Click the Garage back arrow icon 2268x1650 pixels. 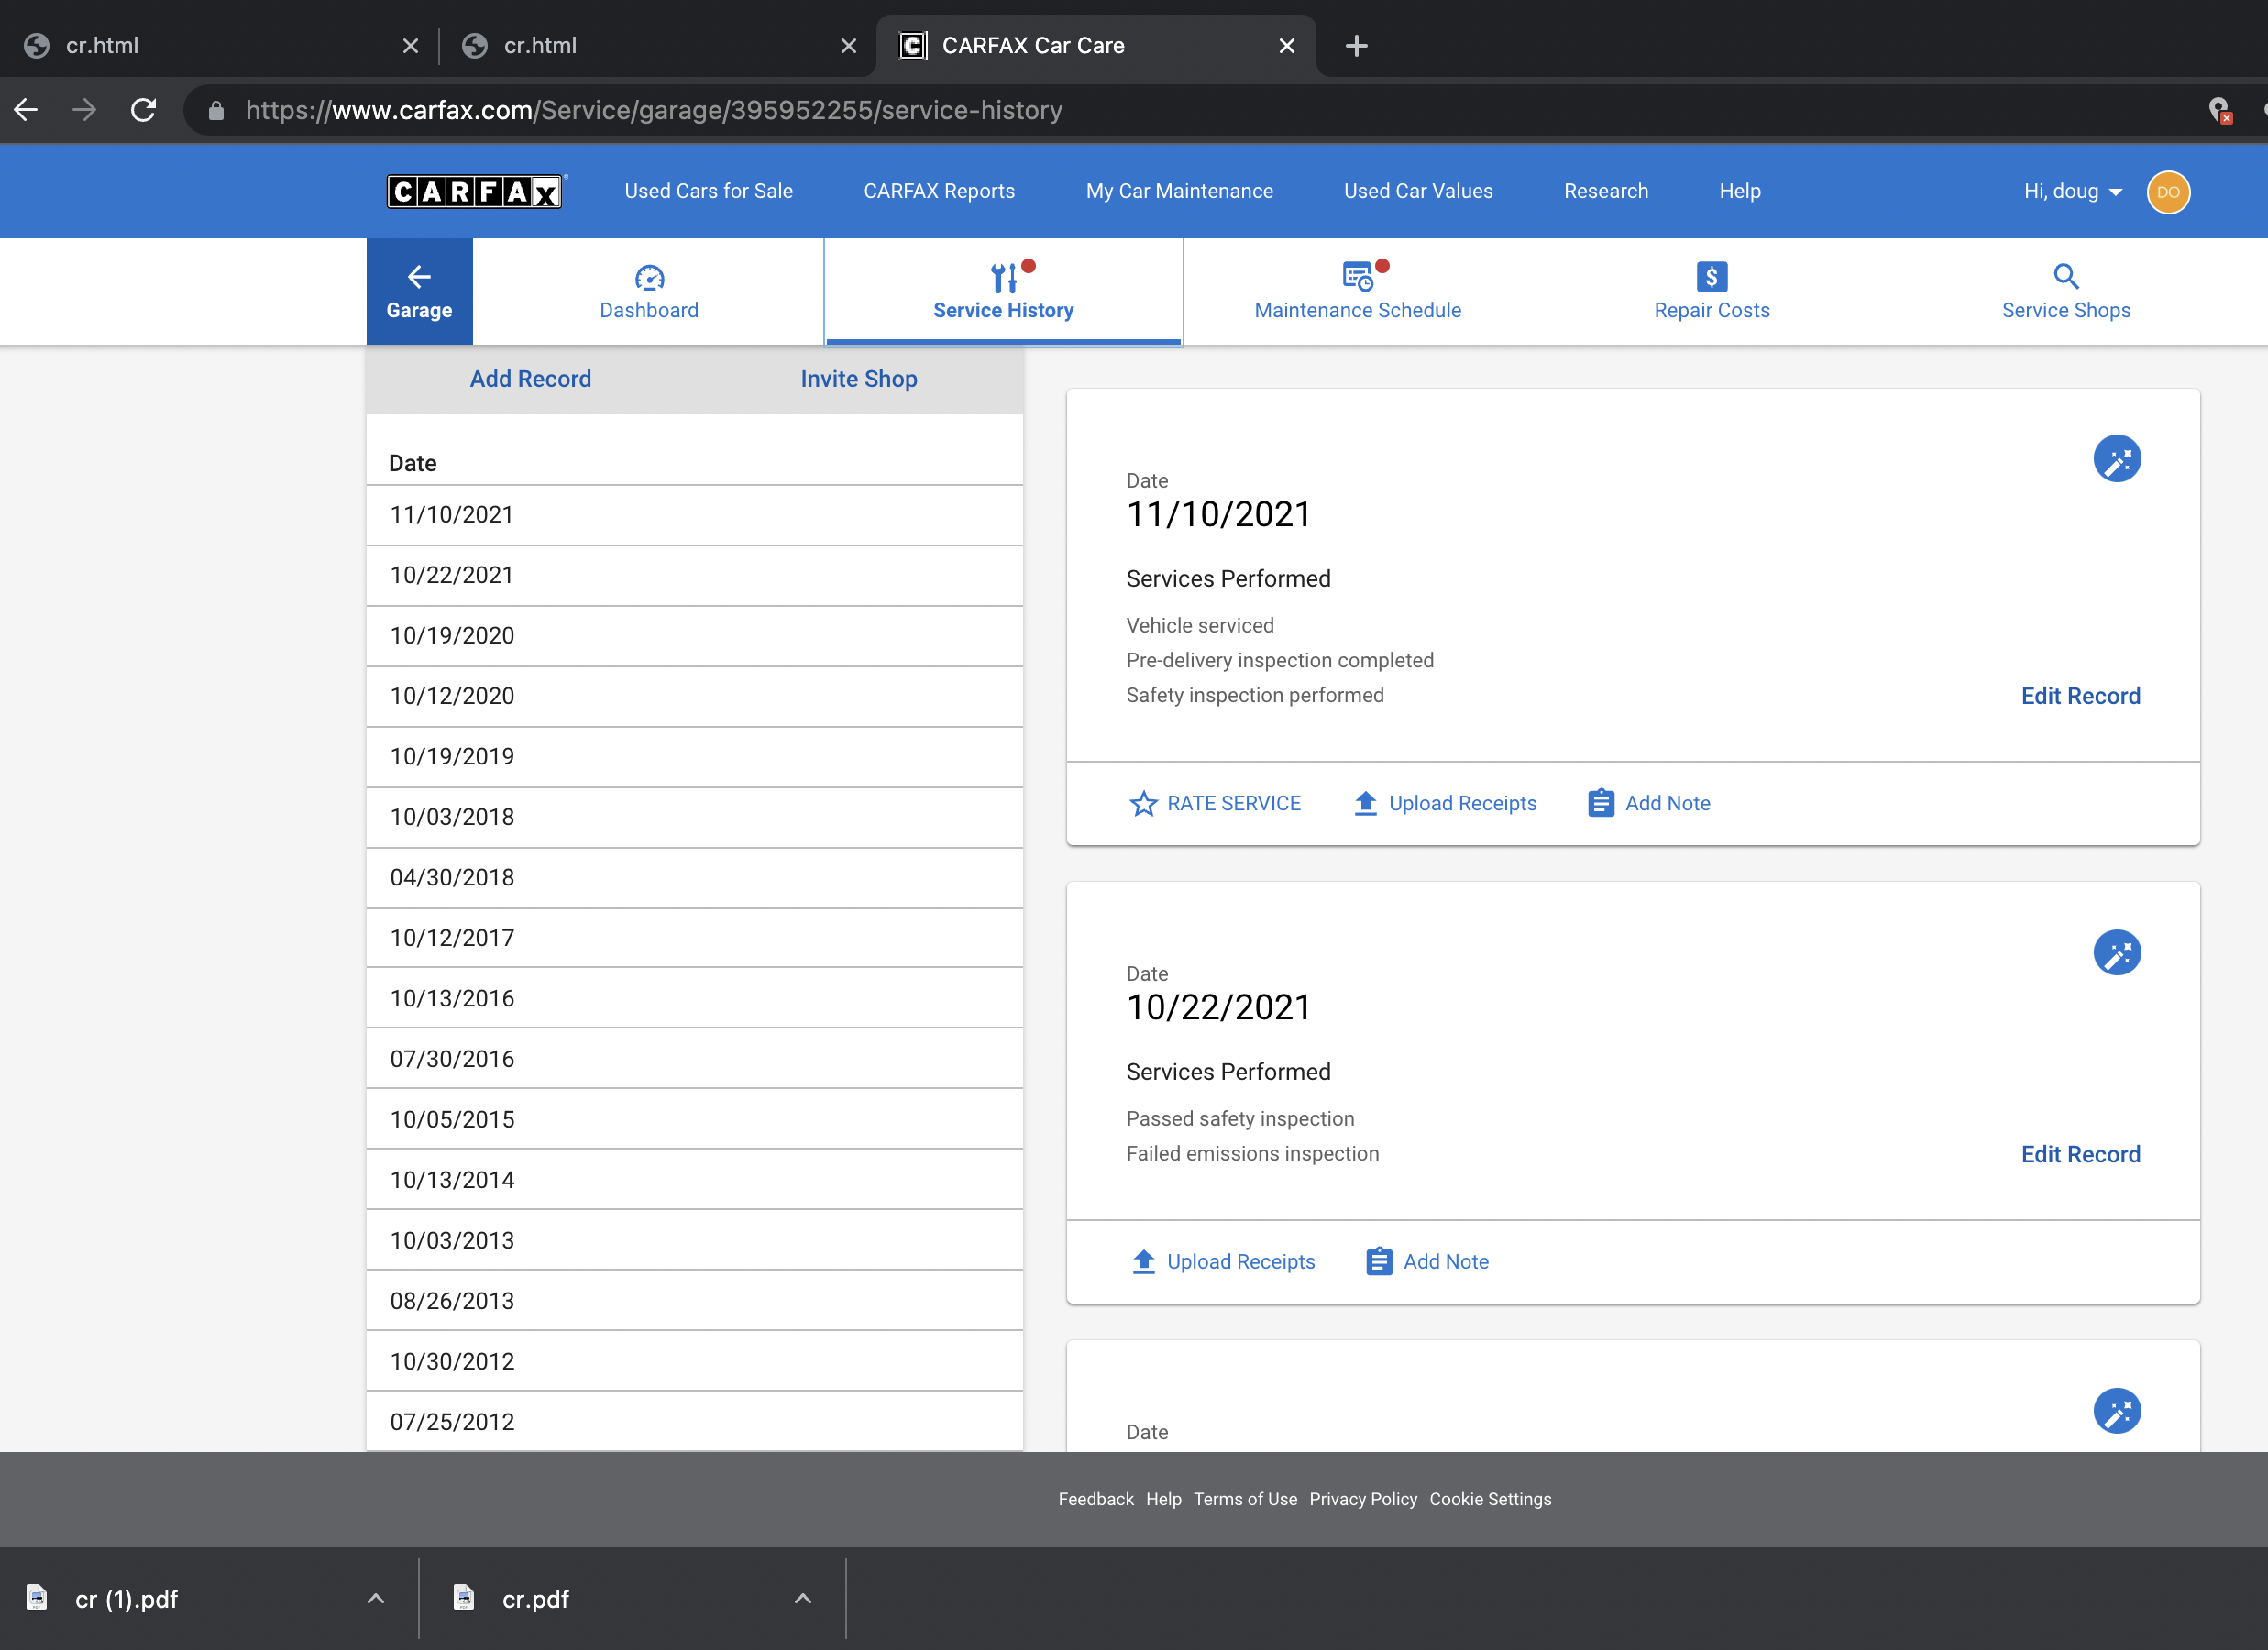(419, 276)
